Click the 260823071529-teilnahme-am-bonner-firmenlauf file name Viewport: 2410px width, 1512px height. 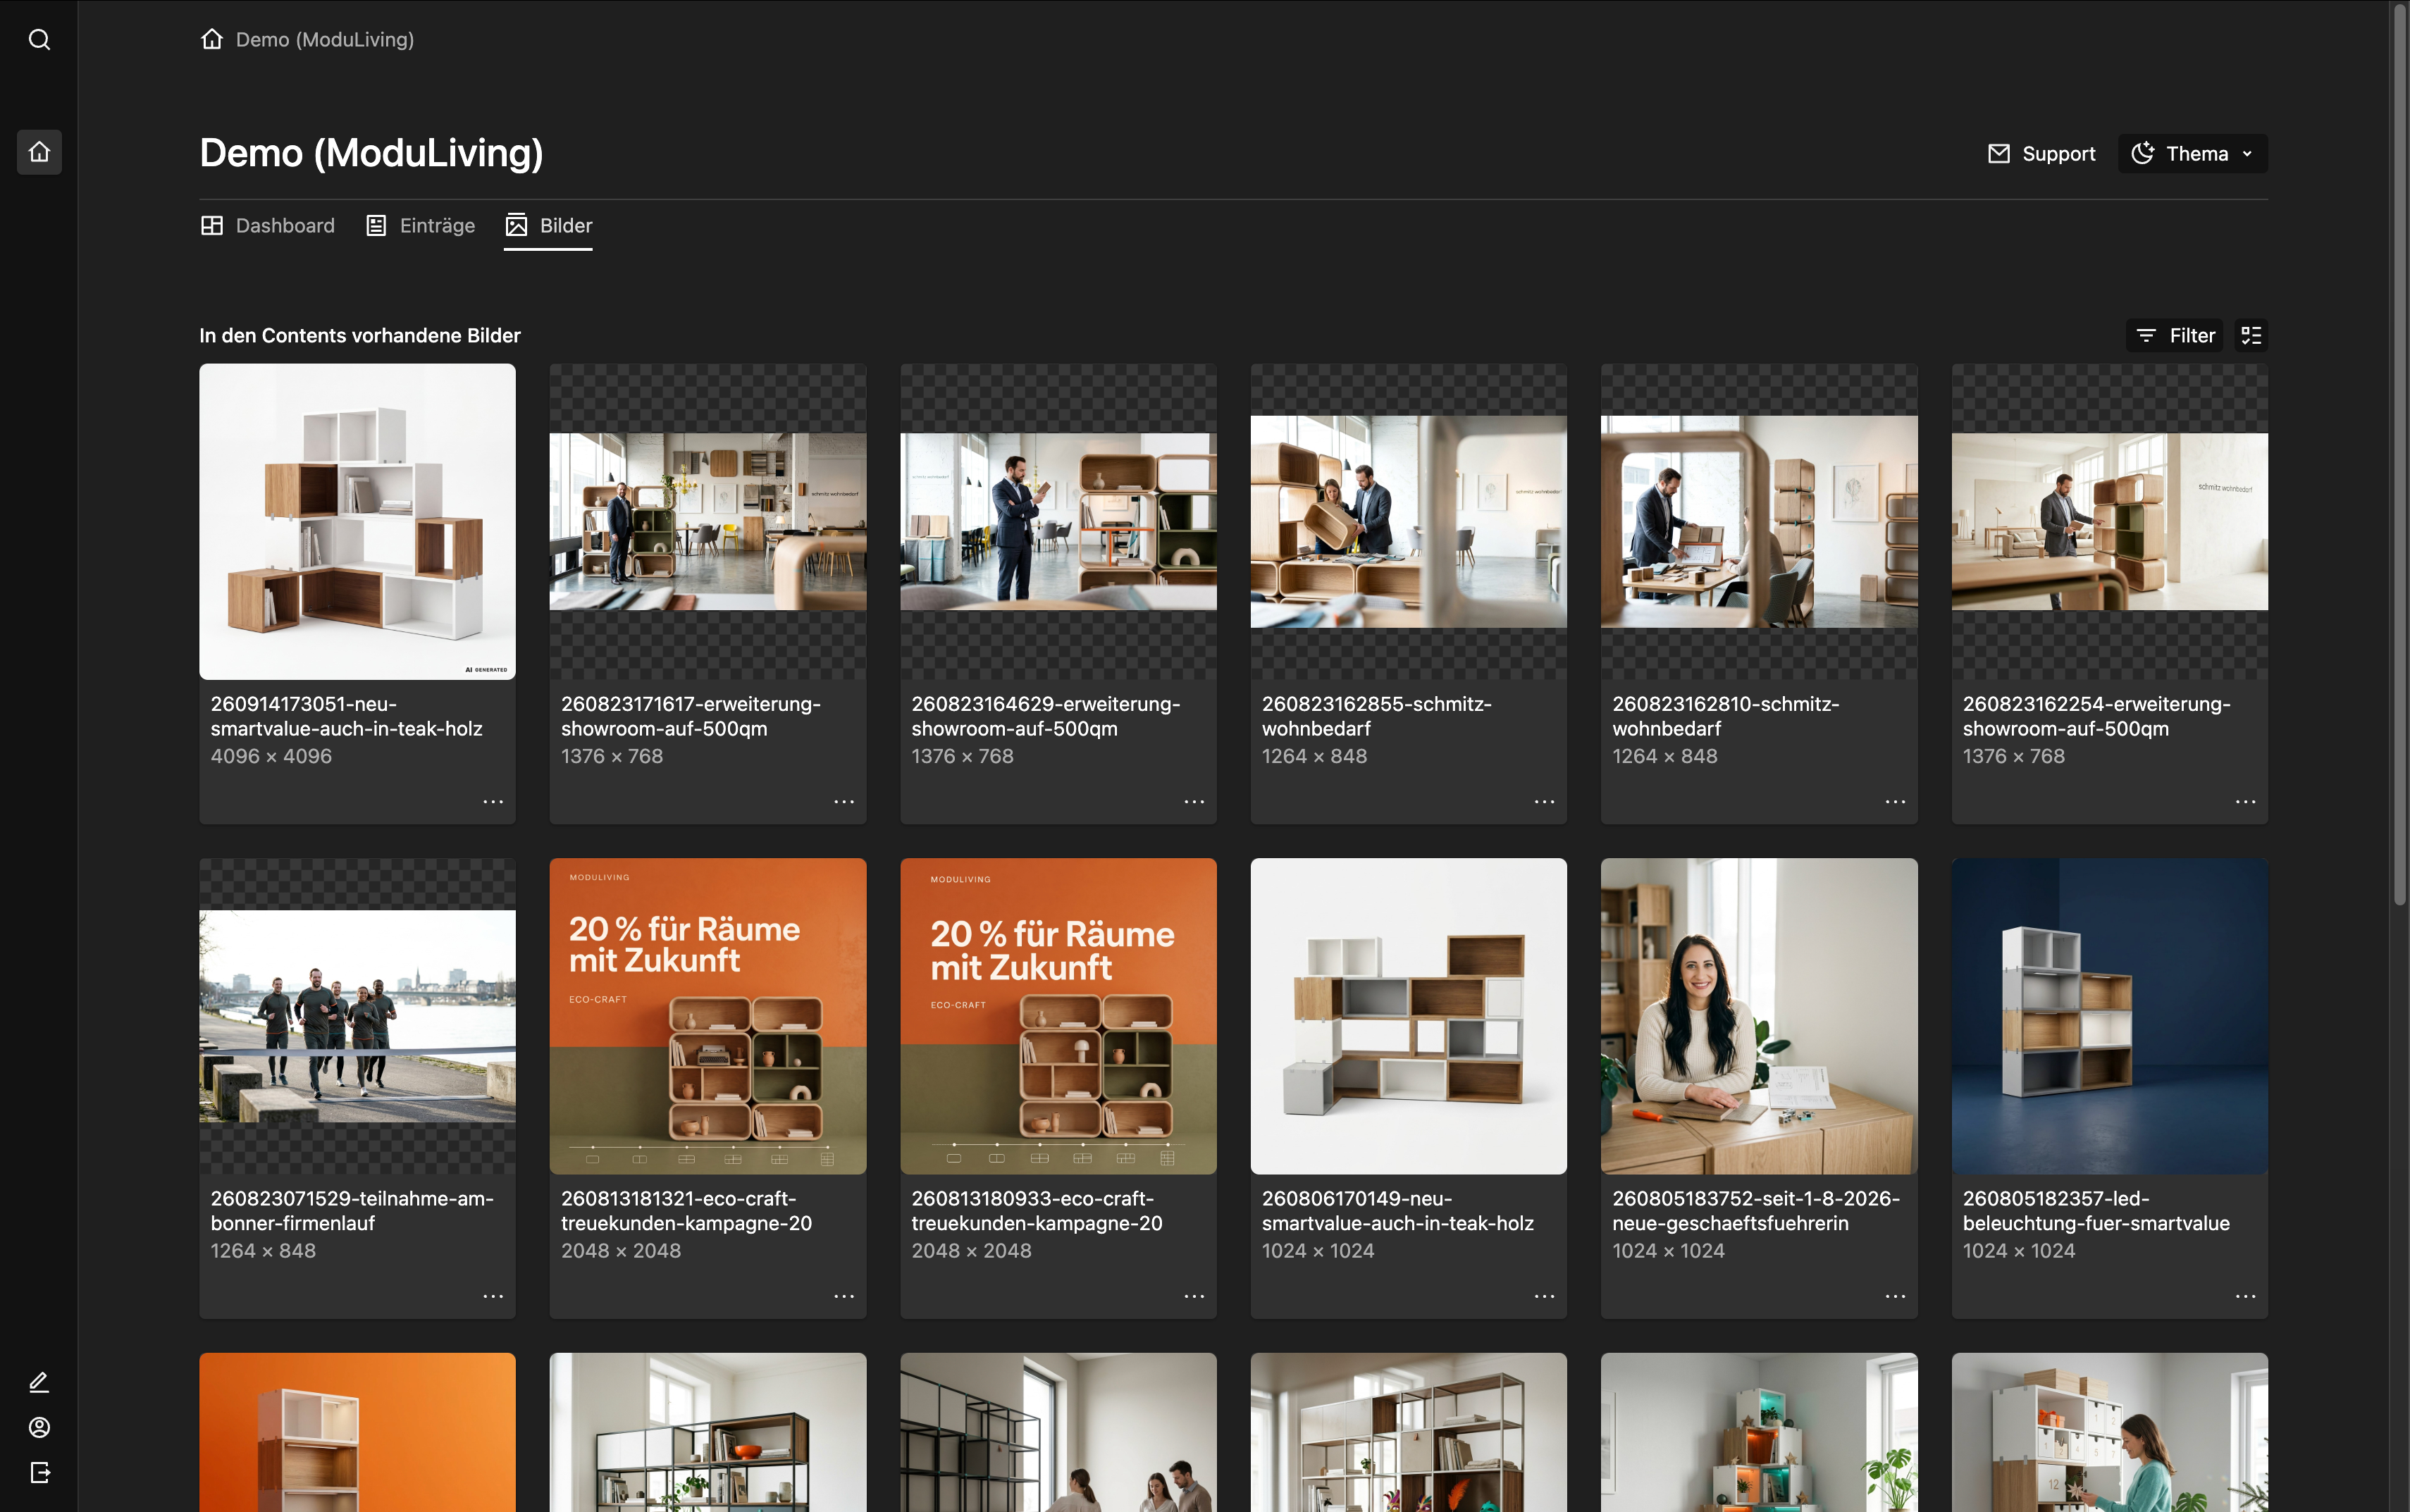(x=352, y=1210)
